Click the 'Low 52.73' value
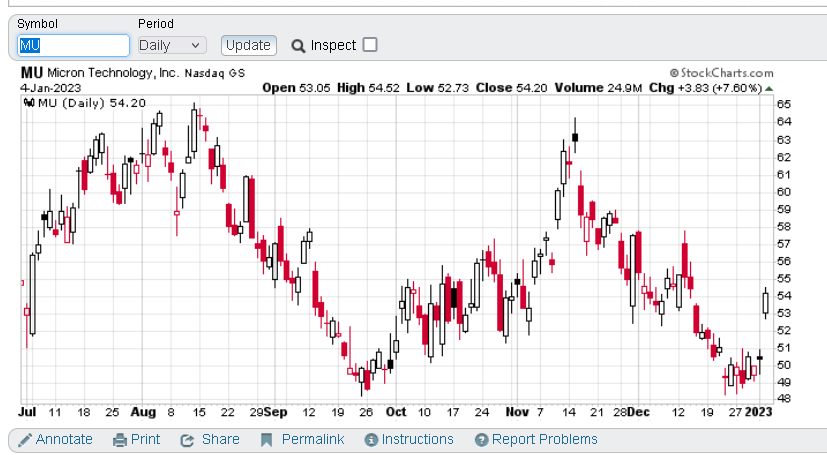This screenshot has height=455, width=827. pos(437,88)
